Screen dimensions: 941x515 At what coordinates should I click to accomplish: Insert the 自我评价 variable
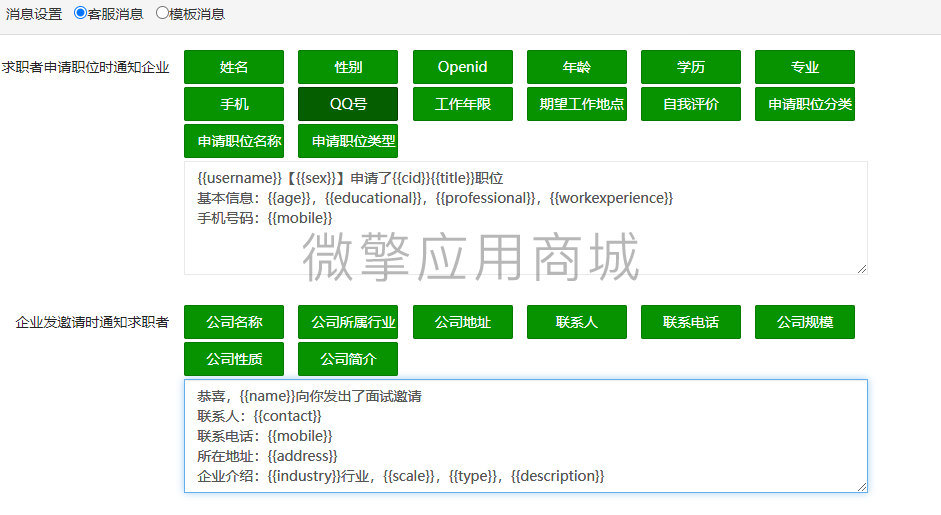(x=690, y=104)
